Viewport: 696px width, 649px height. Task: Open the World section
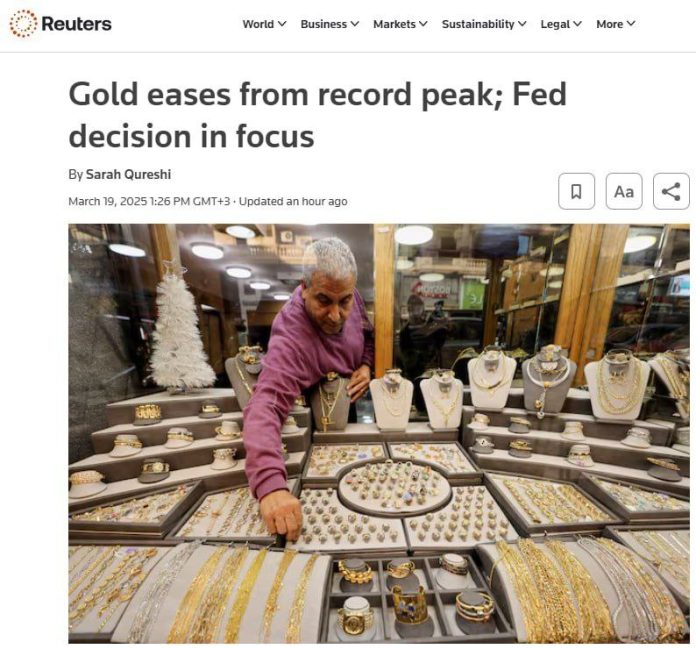point(258,24)
